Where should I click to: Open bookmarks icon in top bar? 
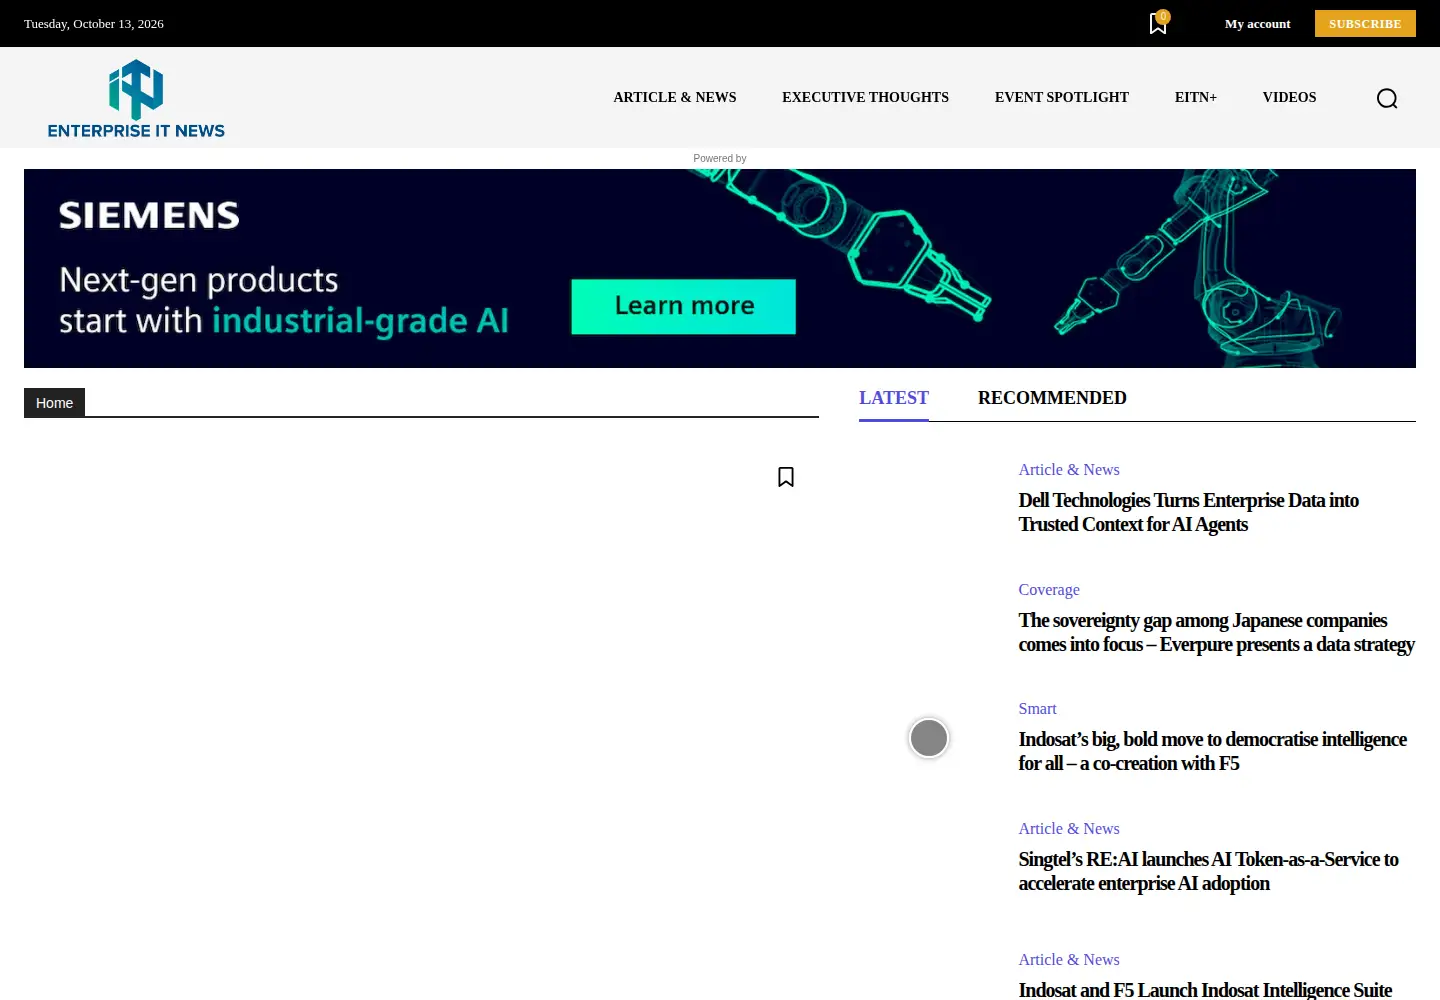pyautogui.click(x=1158, y=24)
